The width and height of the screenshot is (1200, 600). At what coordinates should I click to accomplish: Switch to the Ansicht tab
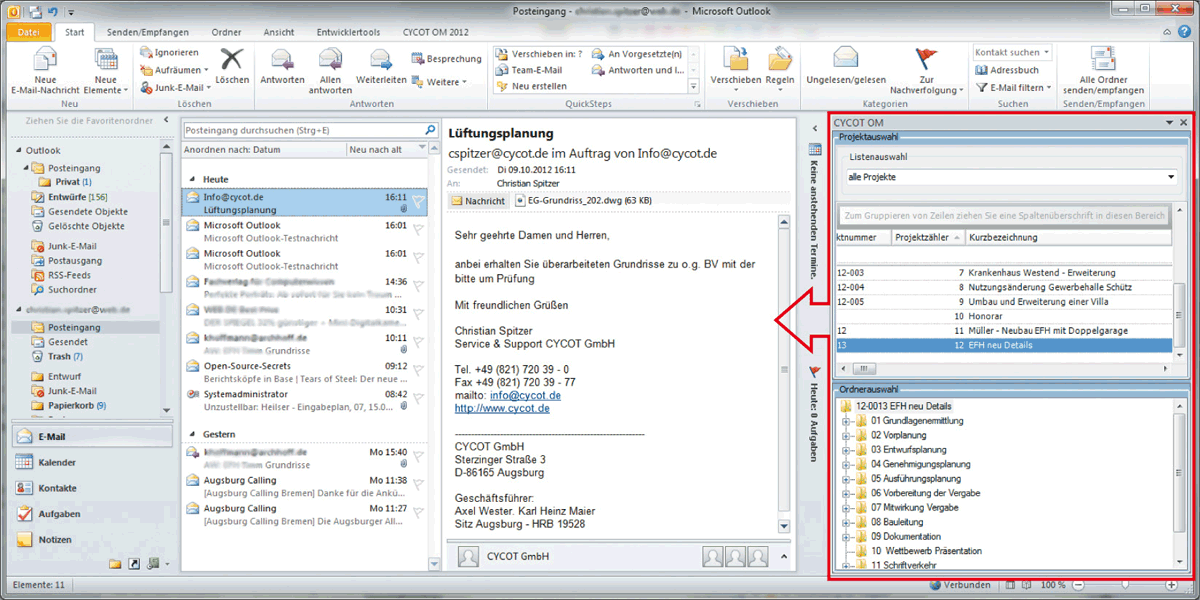[279, 32]
